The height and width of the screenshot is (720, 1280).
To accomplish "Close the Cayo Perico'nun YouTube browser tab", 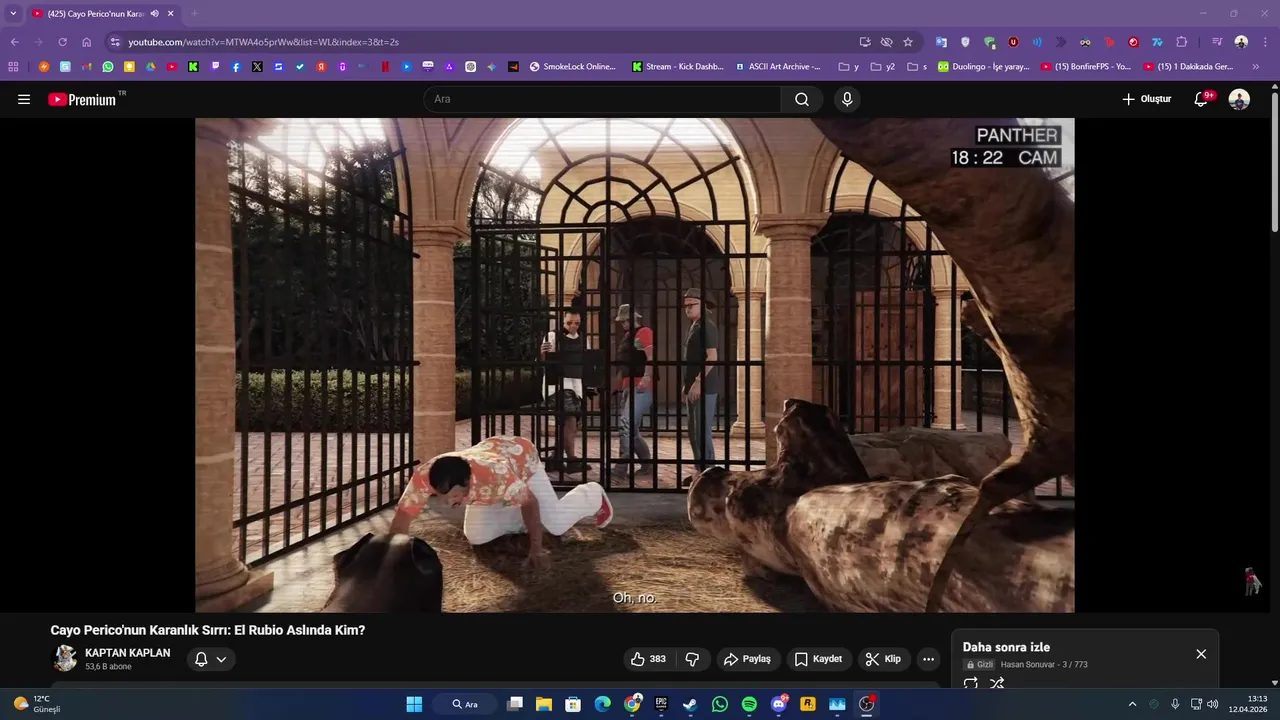I will pos(171,13).
